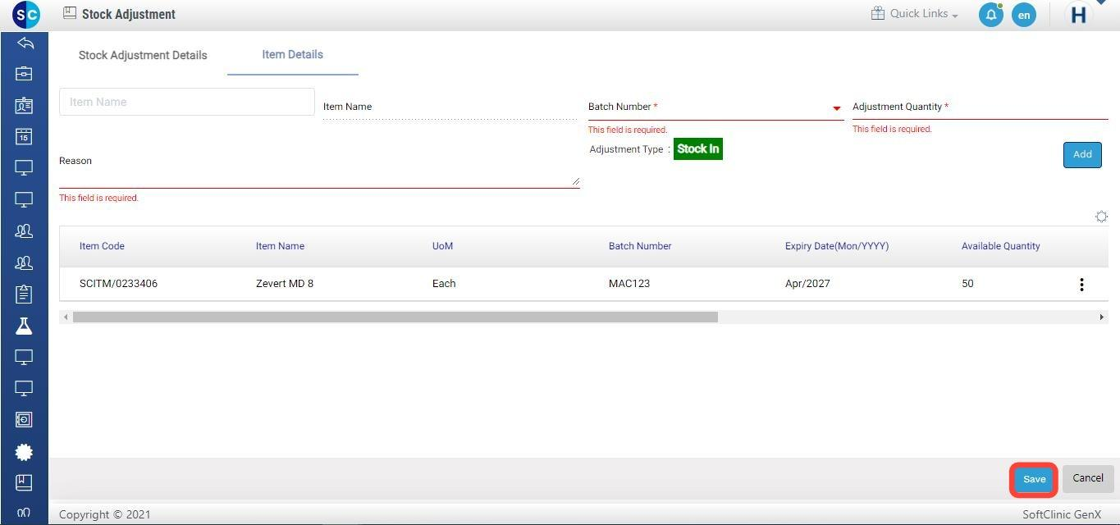The image size is (1120, 525).
Task: Click the notification bell icon
Action: pos(990,15)
